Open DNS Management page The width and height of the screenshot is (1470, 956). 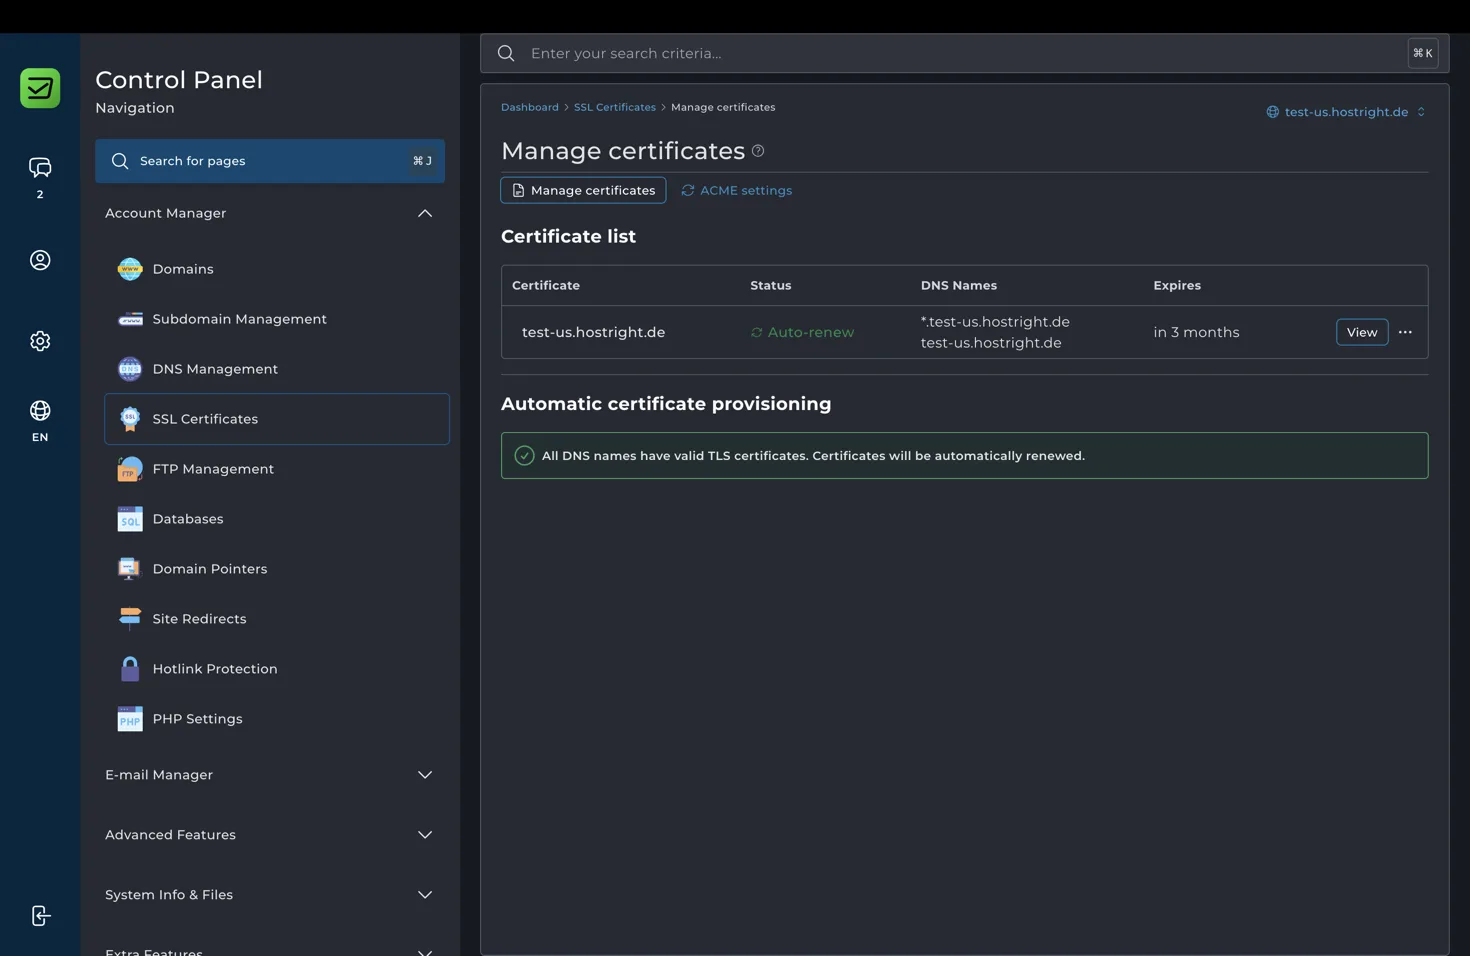click(x=277, y=369)
